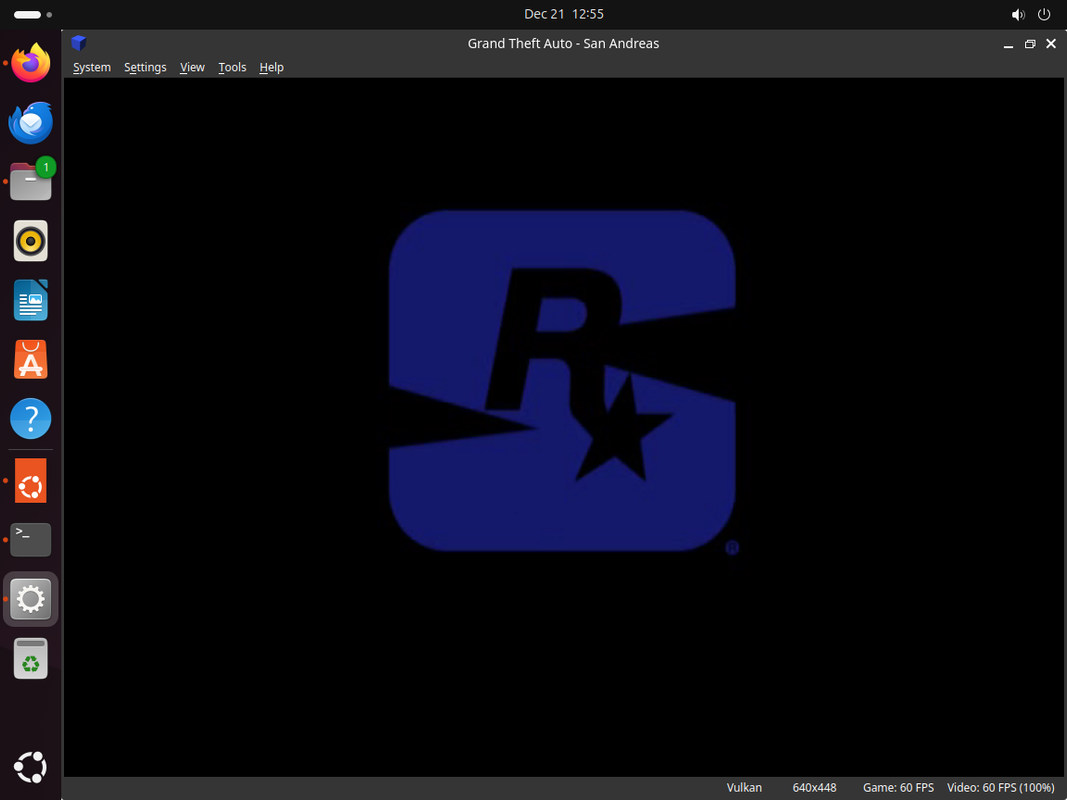Open Rhythmbox music player in dock

(31, 241)
